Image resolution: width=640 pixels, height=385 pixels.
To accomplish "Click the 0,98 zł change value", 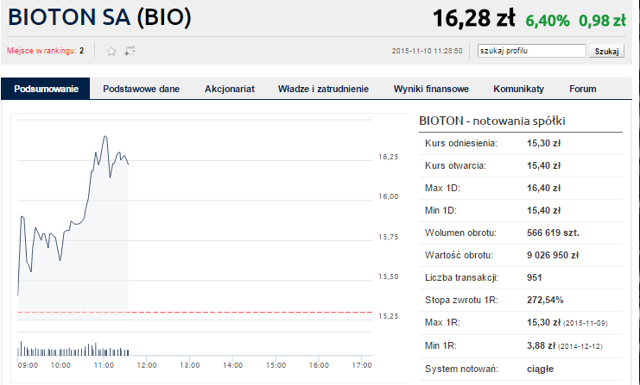I will point(602,20).
